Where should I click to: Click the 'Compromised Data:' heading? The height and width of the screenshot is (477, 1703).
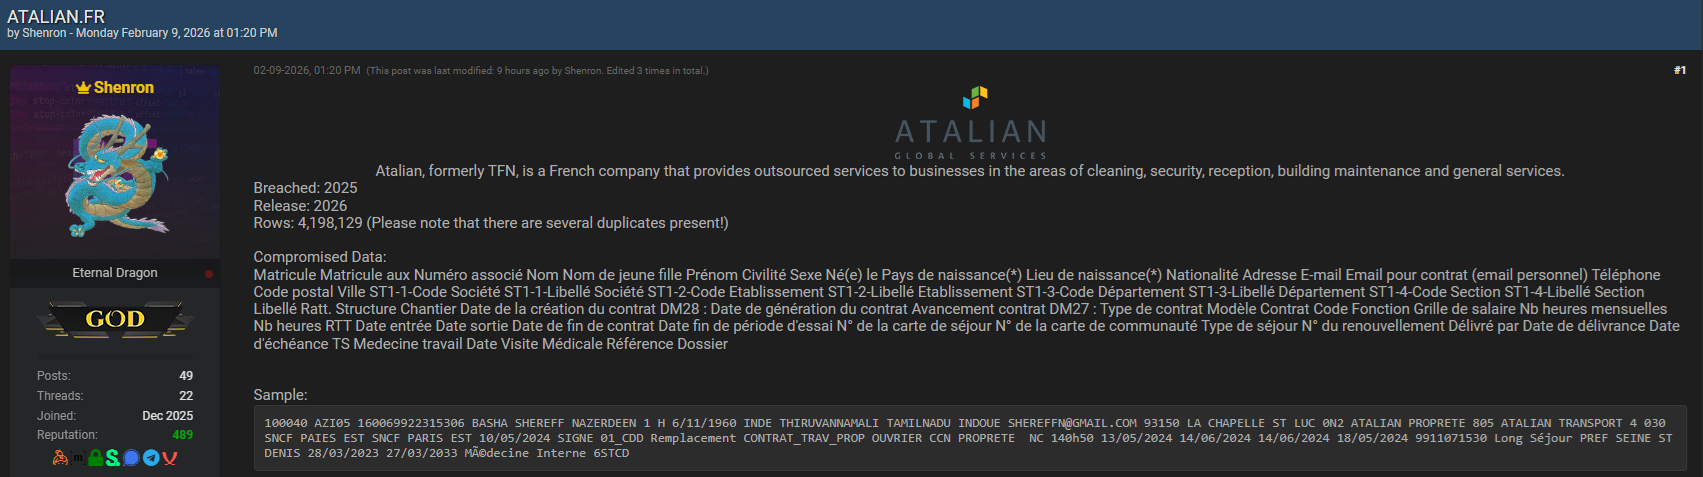pyautogui.click(x=320, y=257)
